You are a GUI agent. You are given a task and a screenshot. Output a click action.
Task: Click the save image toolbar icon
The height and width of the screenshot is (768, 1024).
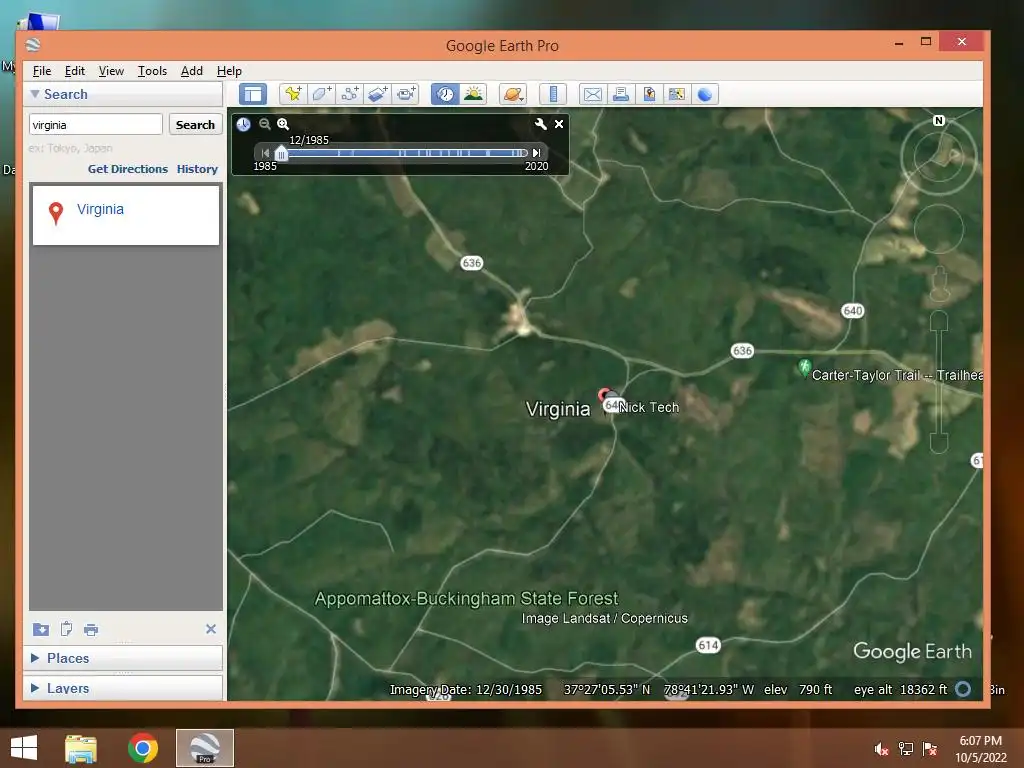click(x=648, y=94)
